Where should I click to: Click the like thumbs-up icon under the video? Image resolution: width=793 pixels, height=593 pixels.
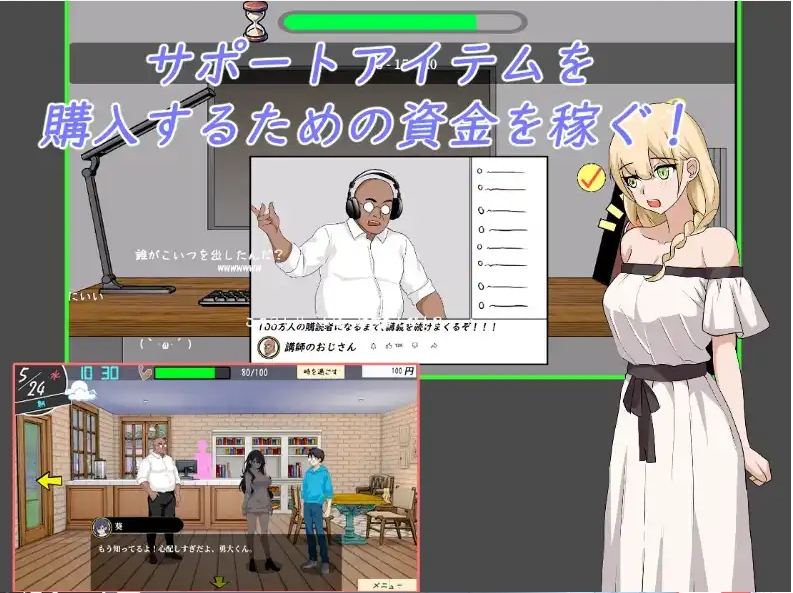tap(388, 346)
